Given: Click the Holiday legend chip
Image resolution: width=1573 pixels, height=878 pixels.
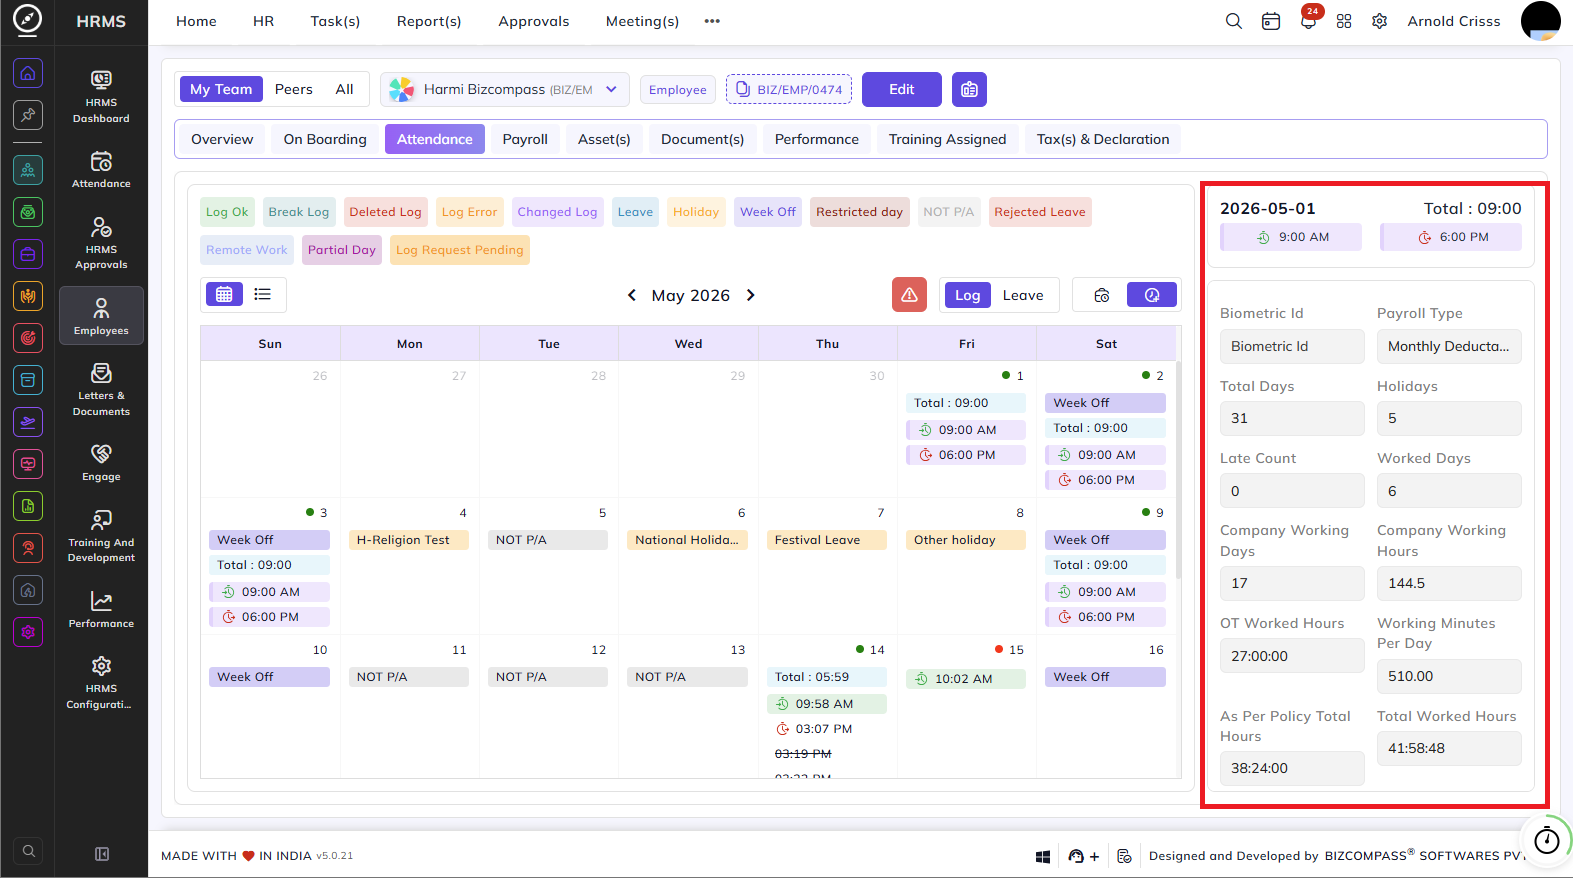Looking at the screenshot, I should click(x=696, y=212).
